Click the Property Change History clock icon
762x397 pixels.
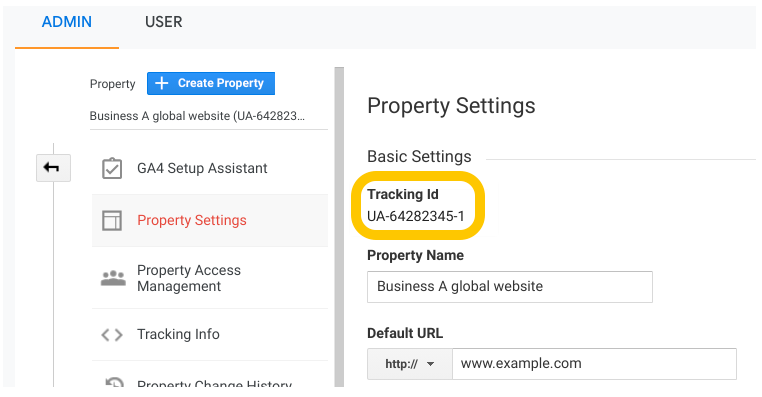tap(114, 382)
